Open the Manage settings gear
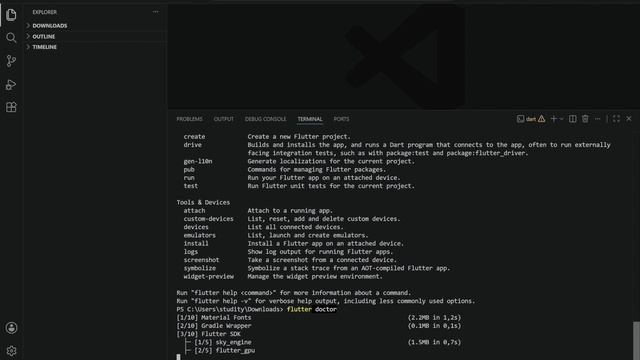The image size is (640, 360). (11, 351)
